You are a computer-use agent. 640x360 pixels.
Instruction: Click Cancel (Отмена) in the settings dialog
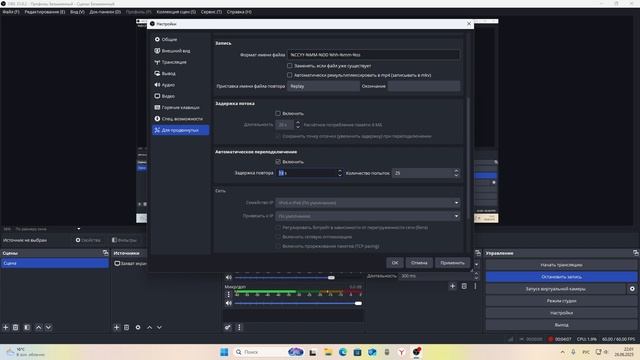pyautogui.click(x=419, y=263)
